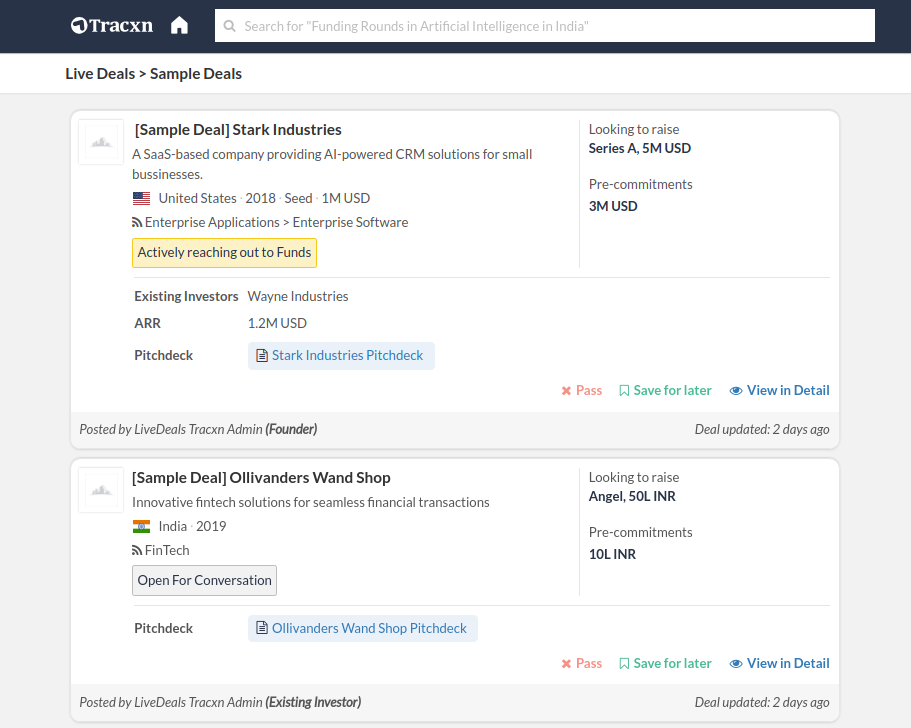Click the Tracxn logo
Screen dimensions: 911x728
point(112,26)
